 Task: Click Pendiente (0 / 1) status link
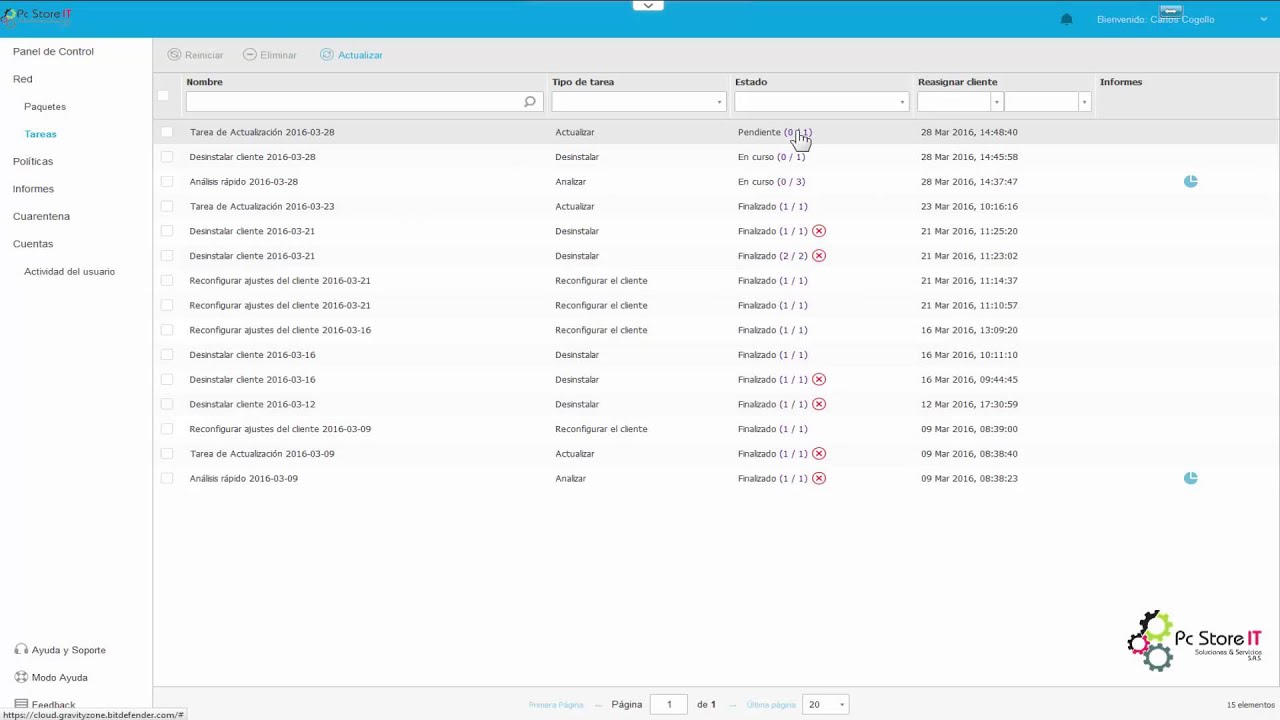tap(798, 132)
